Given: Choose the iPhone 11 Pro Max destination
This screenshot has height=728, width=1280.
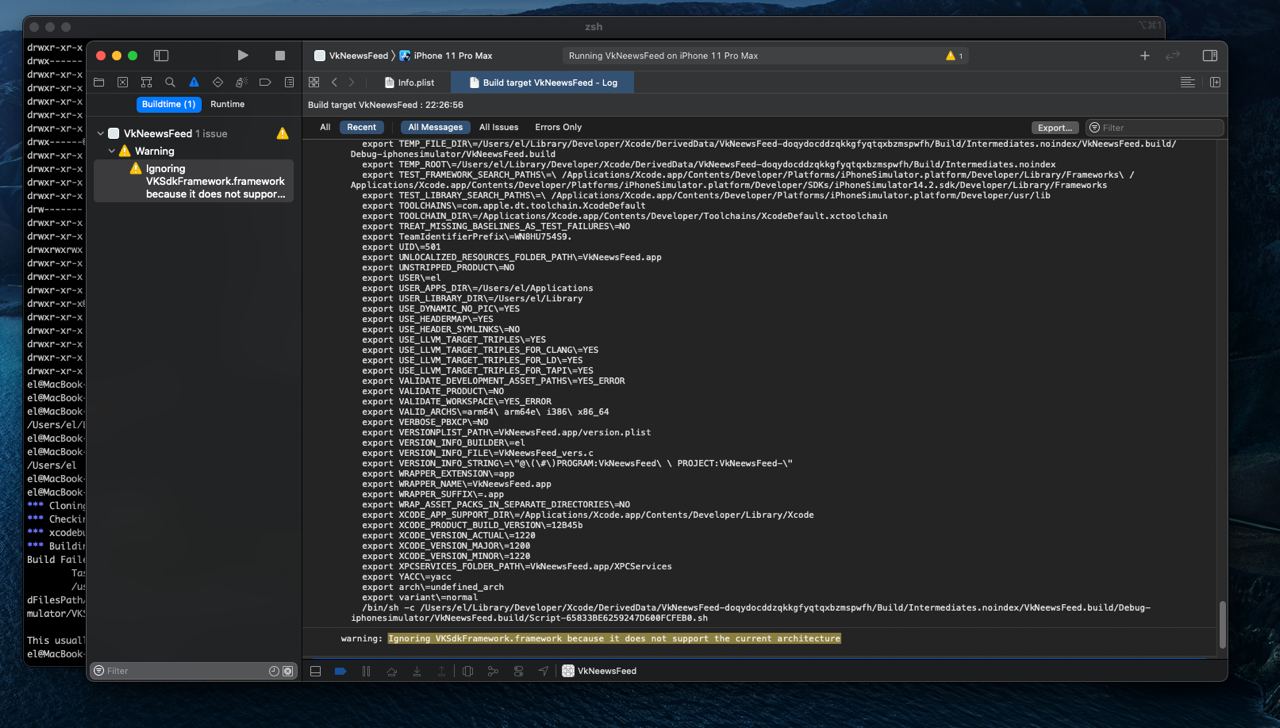Looking at the screenshot, I should 446,56.
